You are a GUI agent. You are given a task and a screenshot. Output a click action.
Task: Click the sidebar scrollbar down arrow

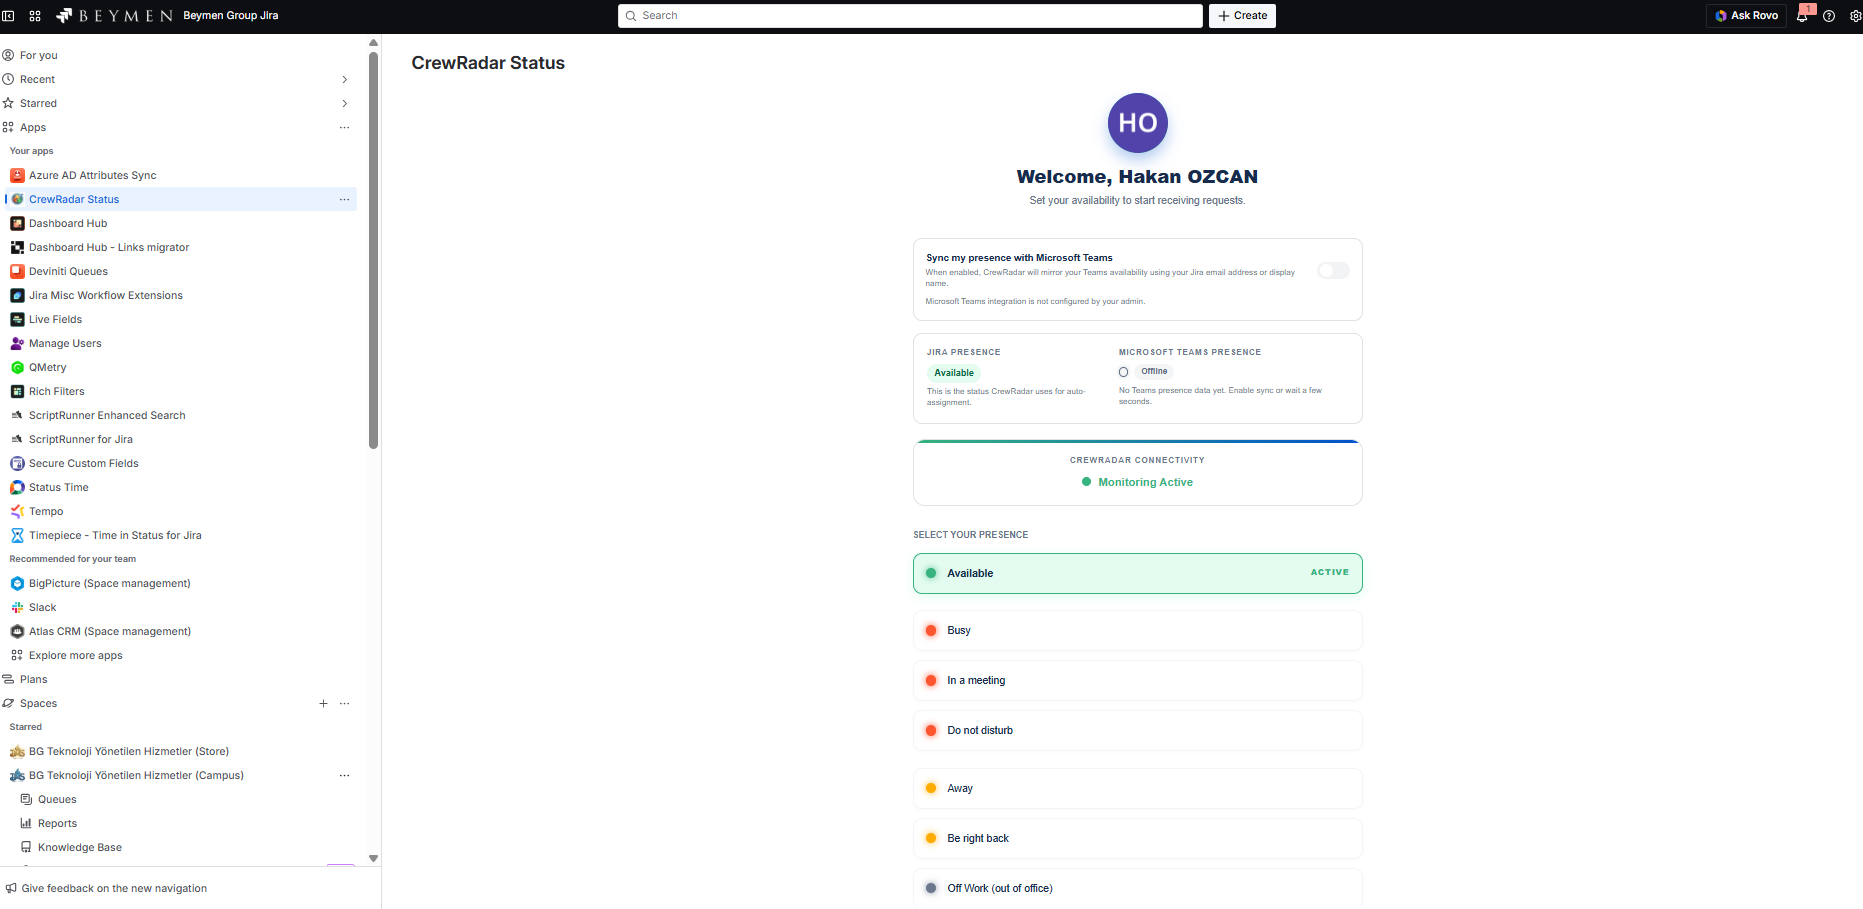coord(373,858)
